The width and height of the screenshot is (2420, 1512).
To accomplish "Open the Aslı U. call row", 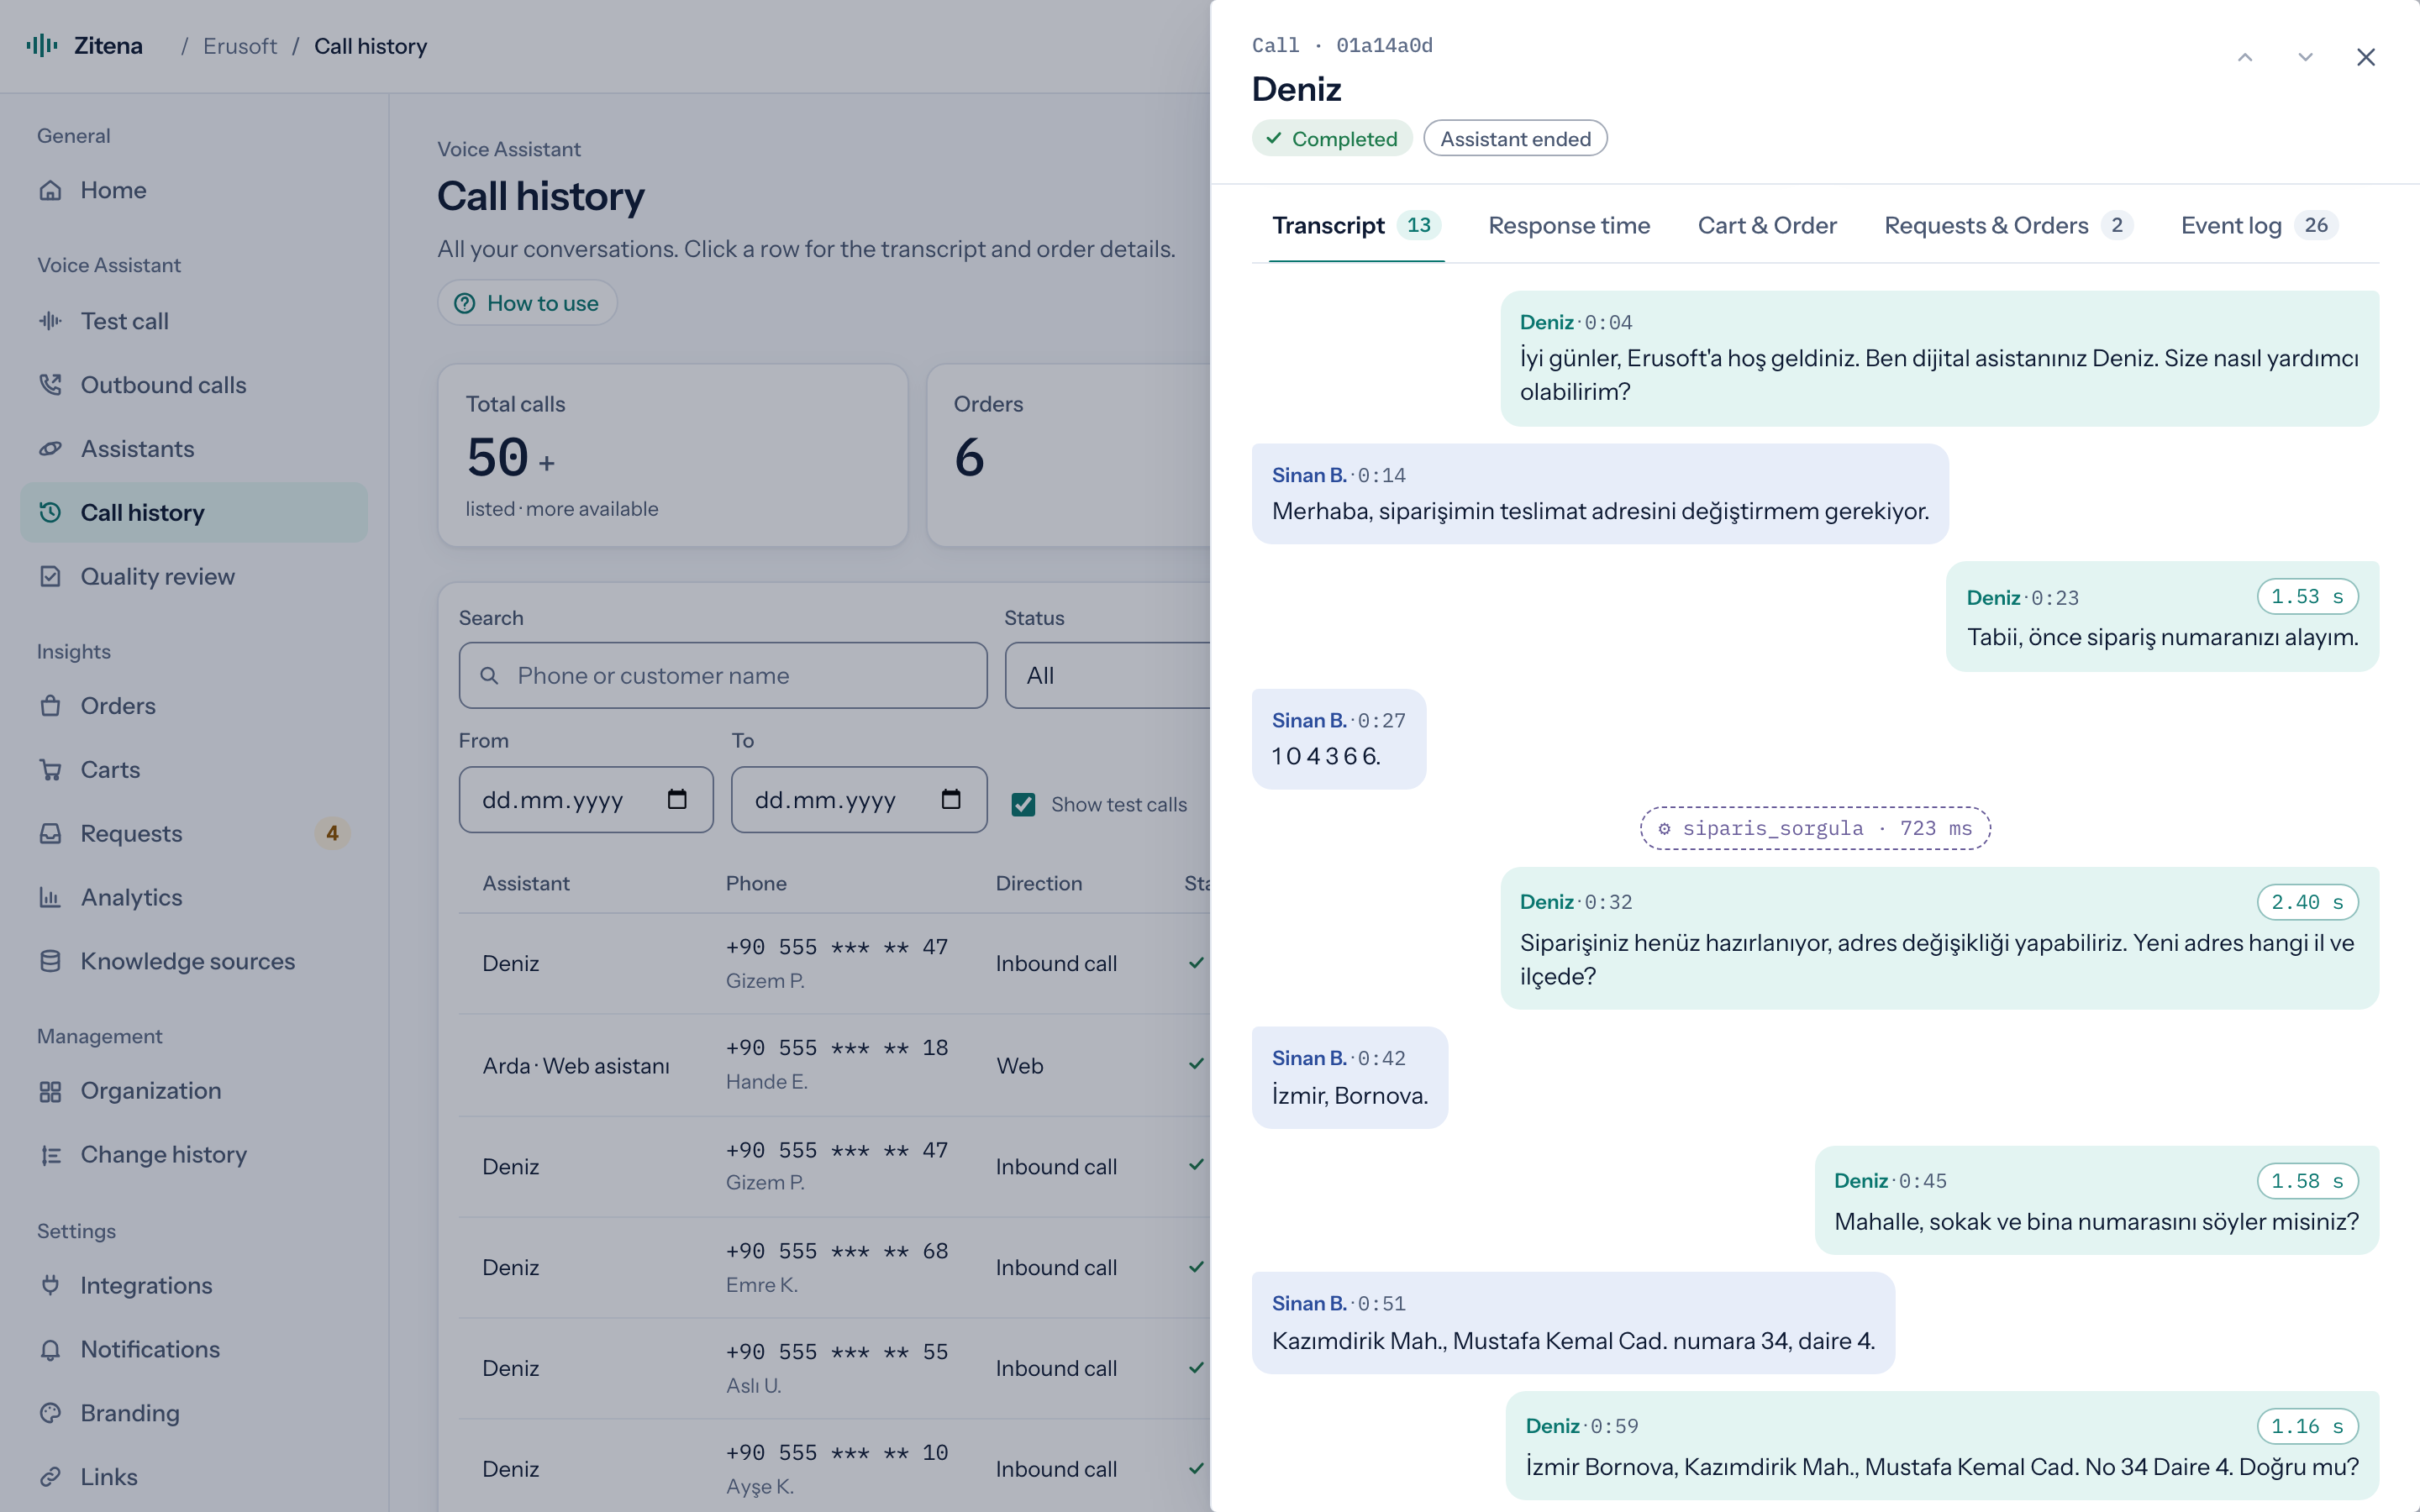I will click(x=834, y=1368).
